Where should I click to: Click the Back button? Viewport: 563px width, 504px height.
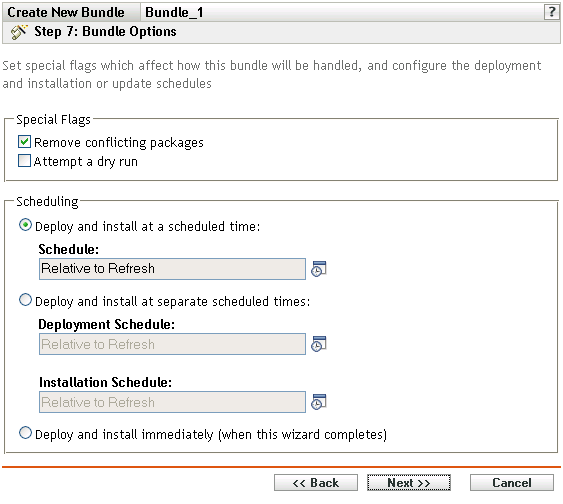[316, 483]
